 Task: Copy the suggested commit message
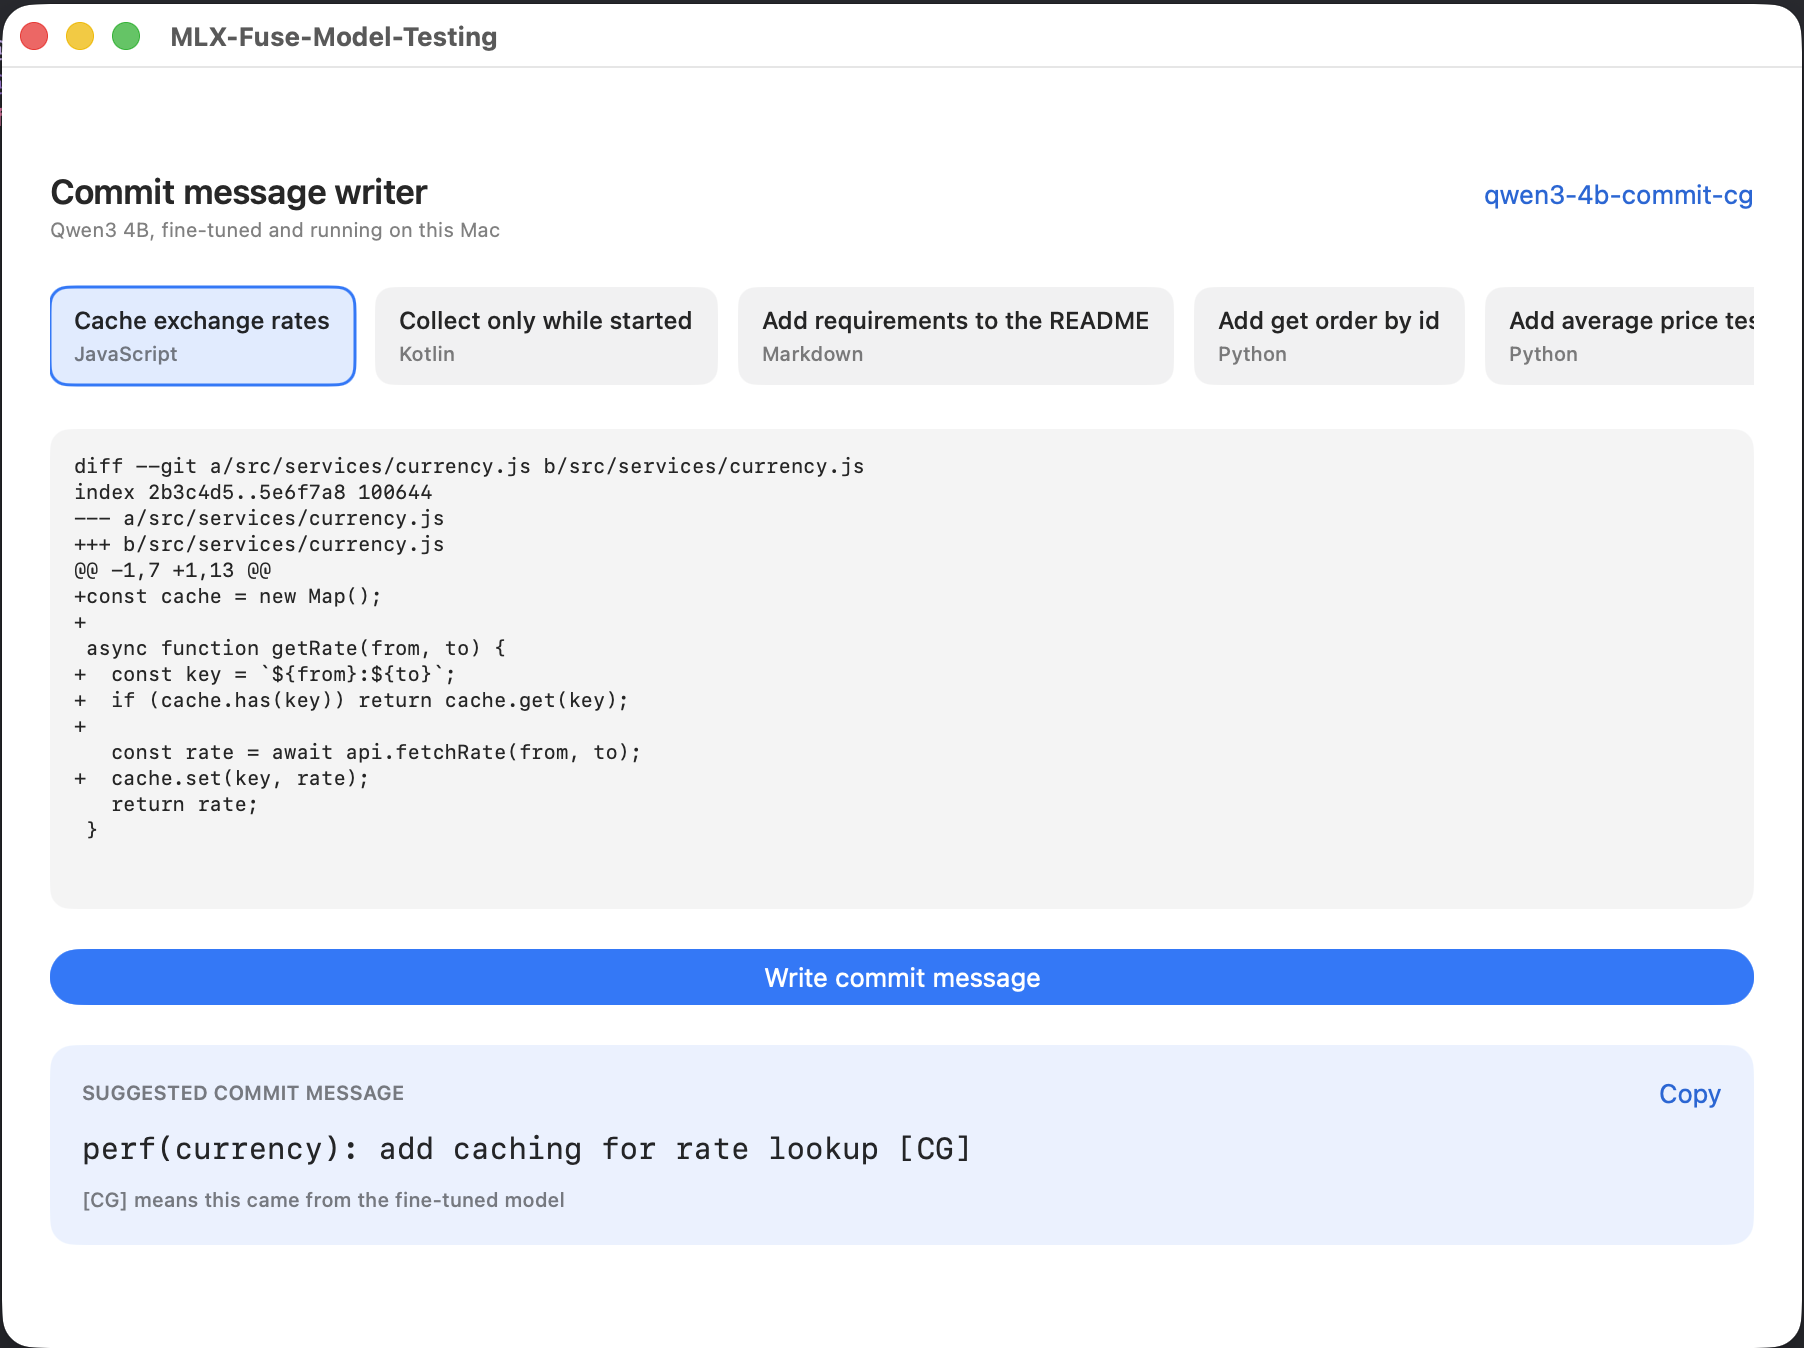pos(1689,1094)
